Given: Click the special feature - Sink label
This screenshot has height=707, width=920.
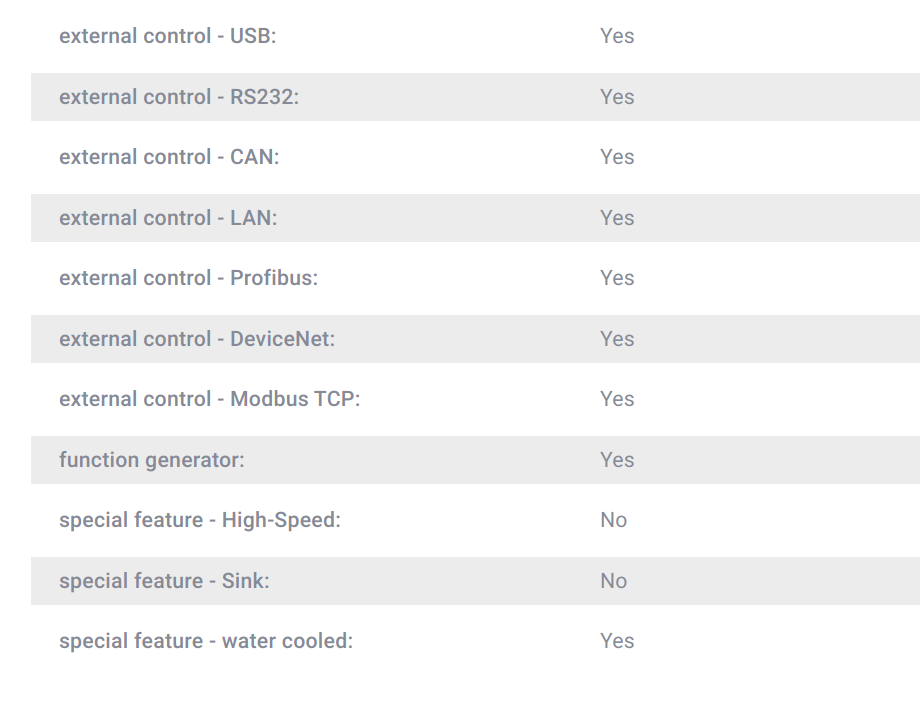Looking at the screenshot, I should pos(164,581).
